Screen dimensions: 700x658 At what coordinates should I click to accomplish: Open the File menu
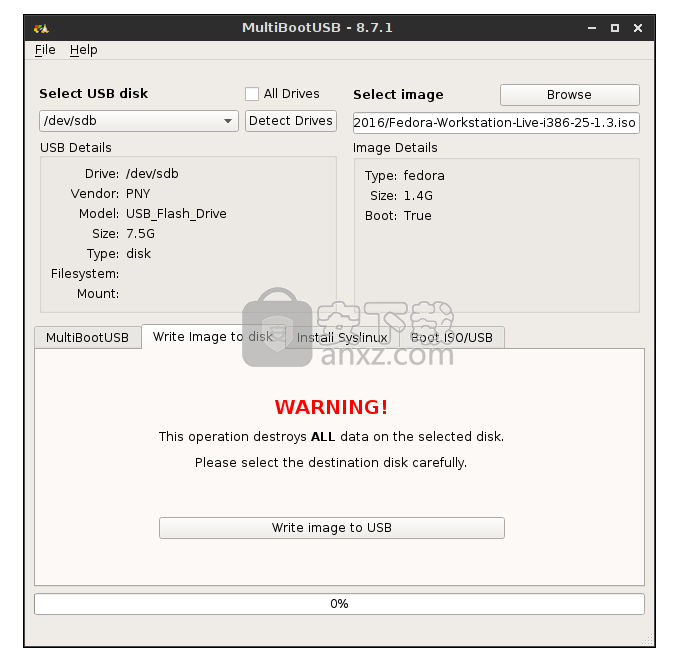(x=45, y=50)
